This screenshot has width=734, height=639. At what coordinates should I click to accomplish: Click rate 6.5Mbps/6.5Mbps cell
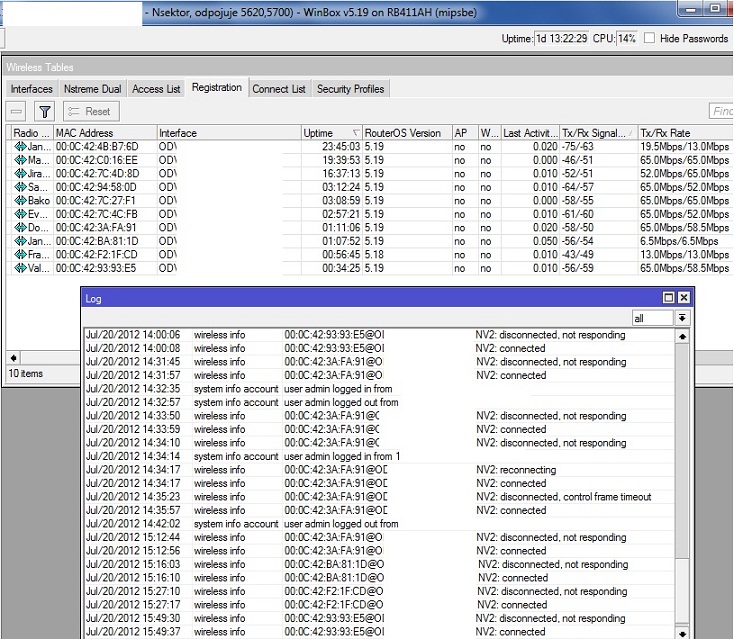coord(679,241)
